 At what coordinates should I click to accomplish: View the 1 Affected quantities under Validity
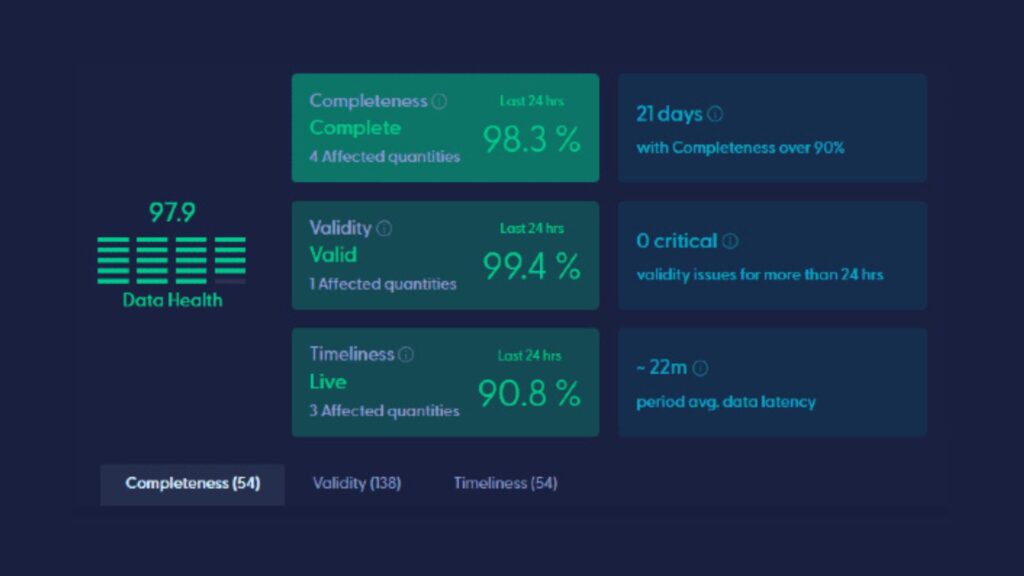(x=383, y=284)
